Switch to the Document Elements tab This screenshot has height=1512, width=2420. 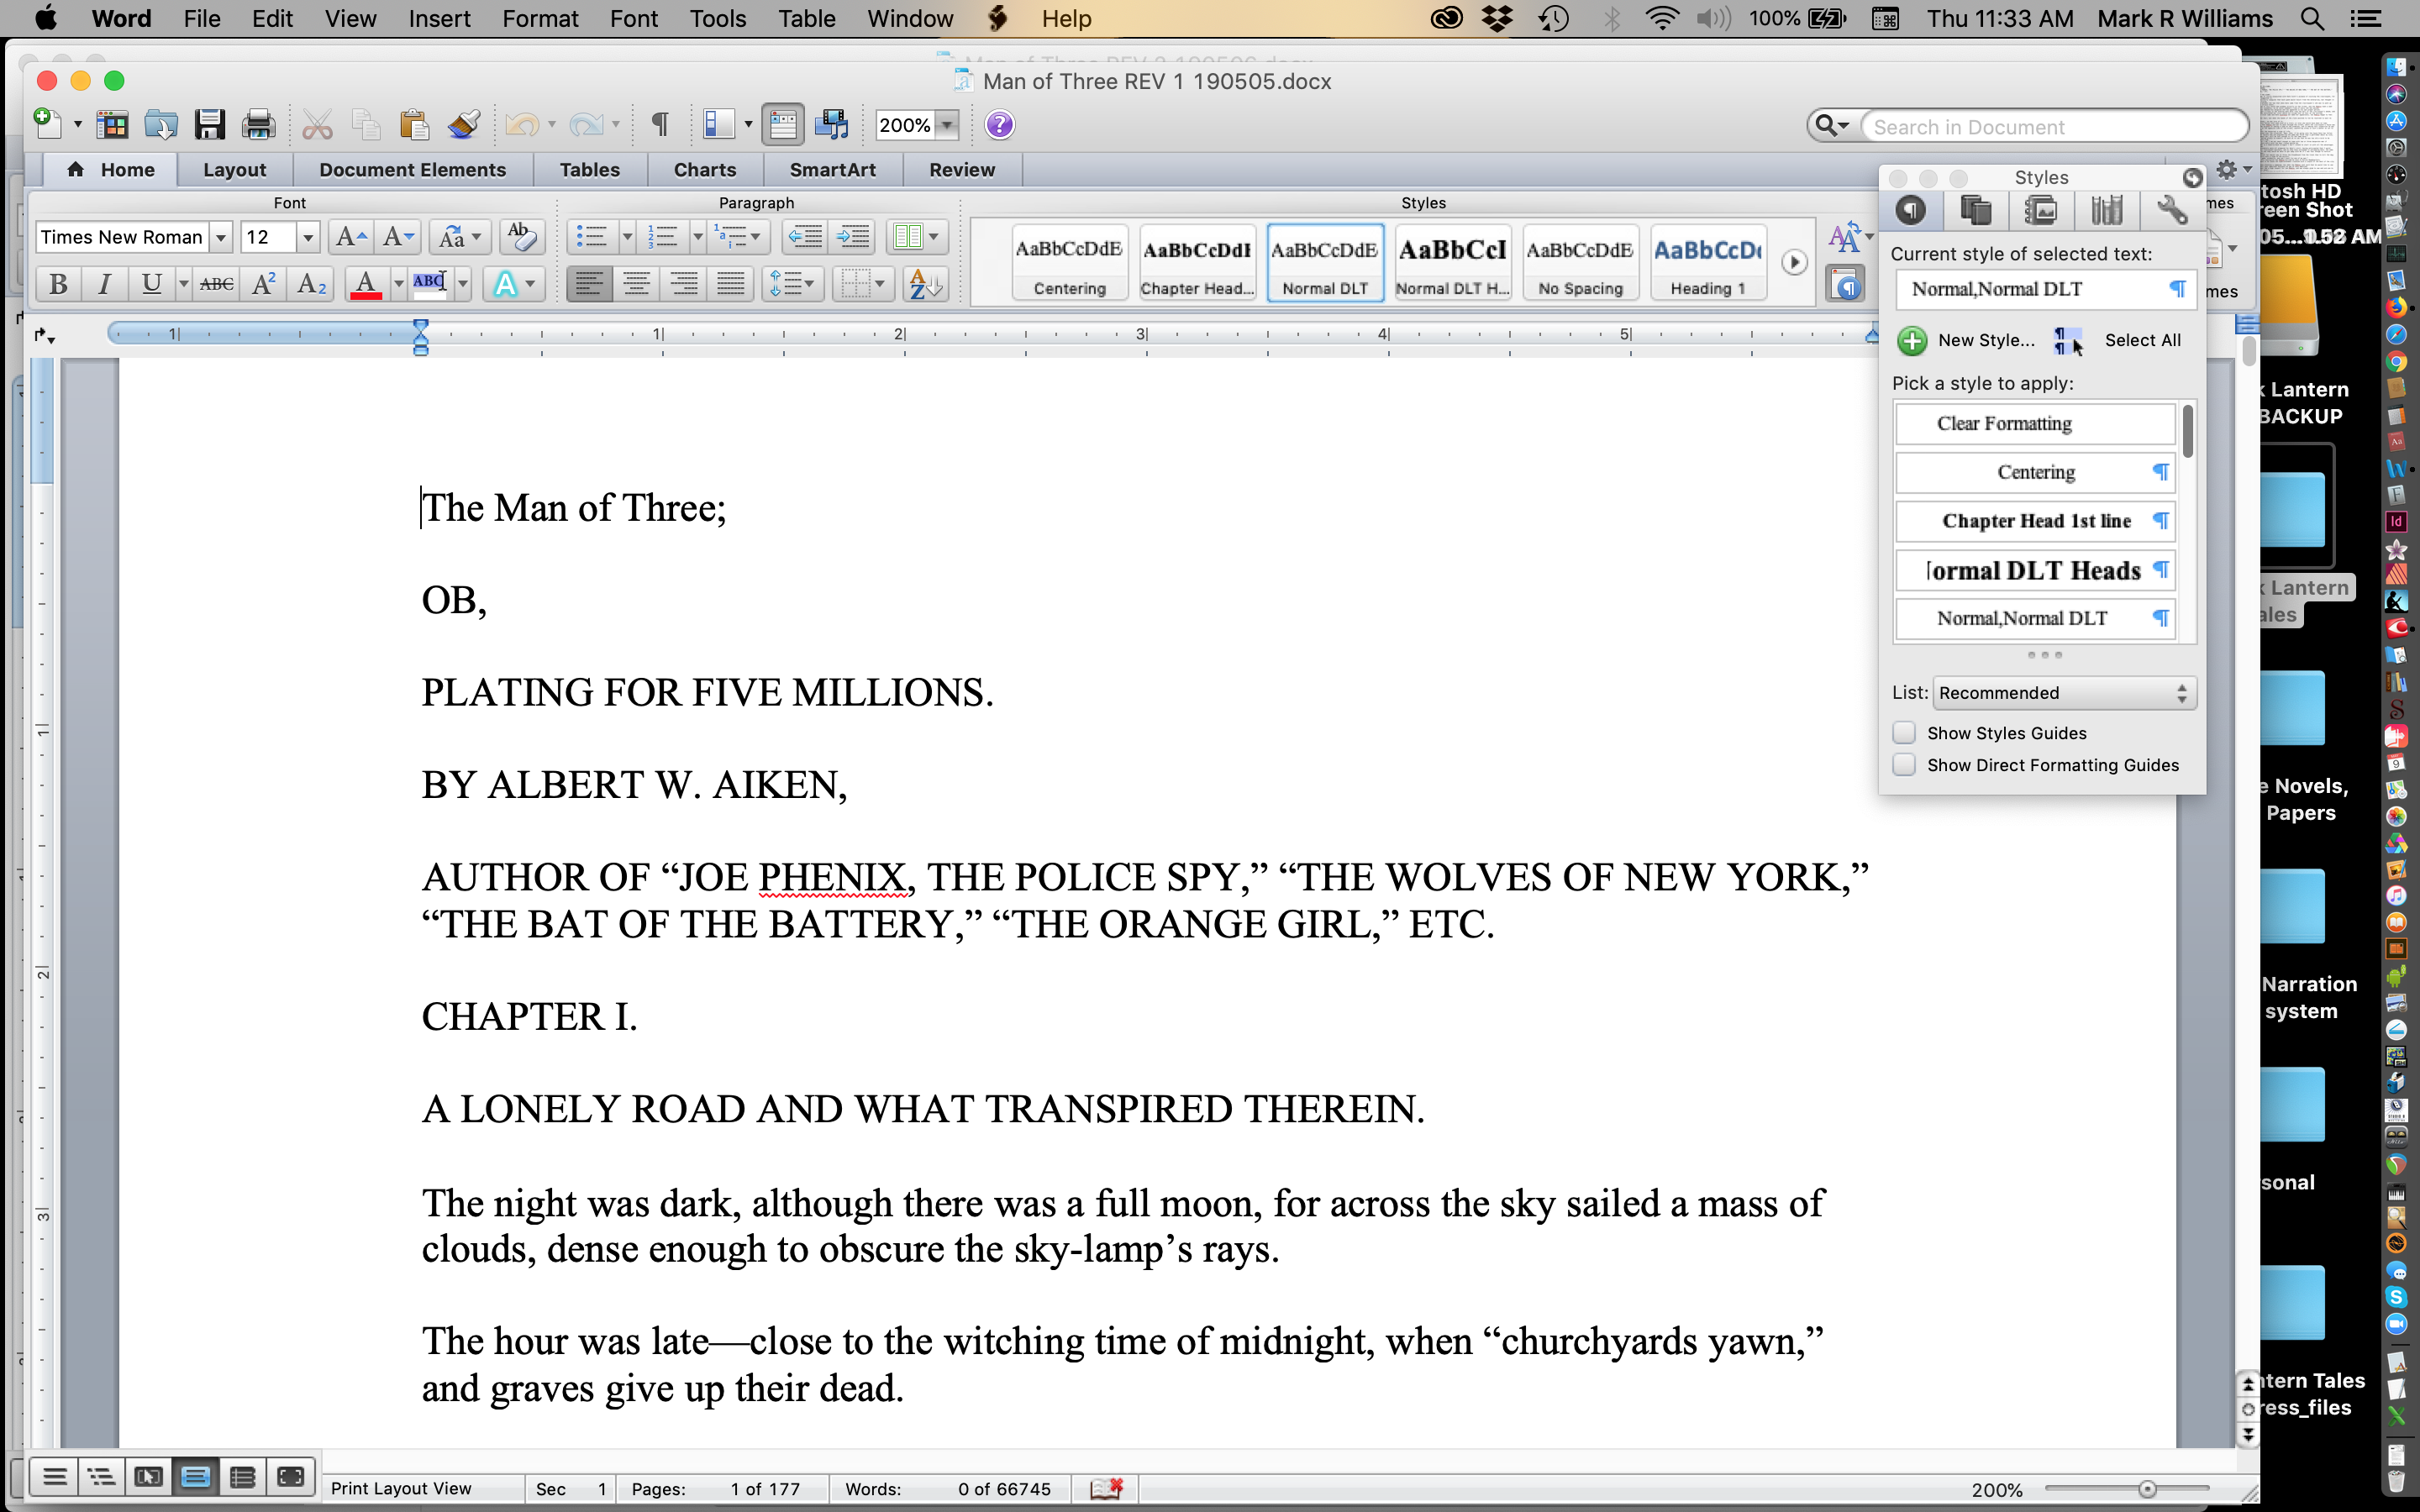pyautogui.click(x=412, y=170)
